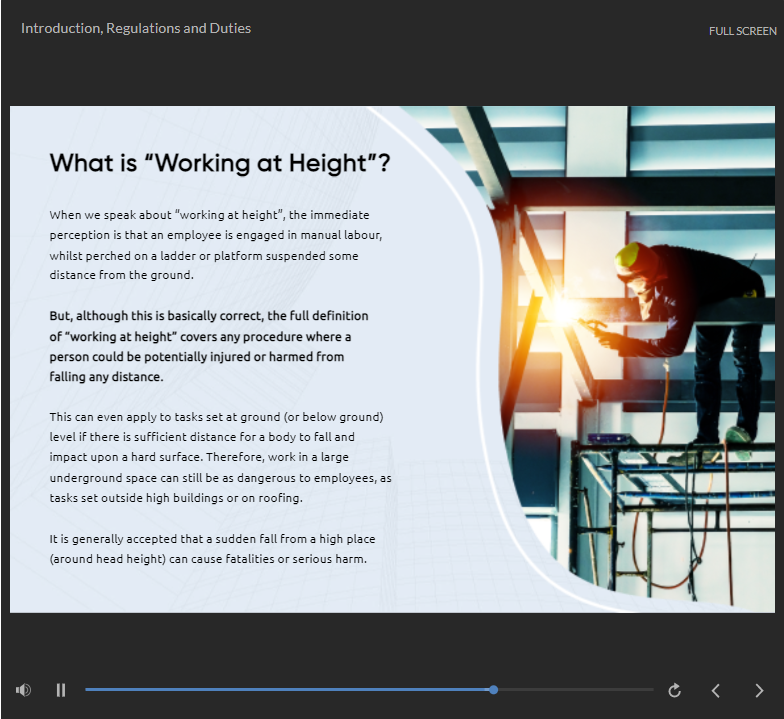Mute the course audio with speaker icon
This screenshot has height=719, width=784.
pyautogui.click(x=23, y=690)
